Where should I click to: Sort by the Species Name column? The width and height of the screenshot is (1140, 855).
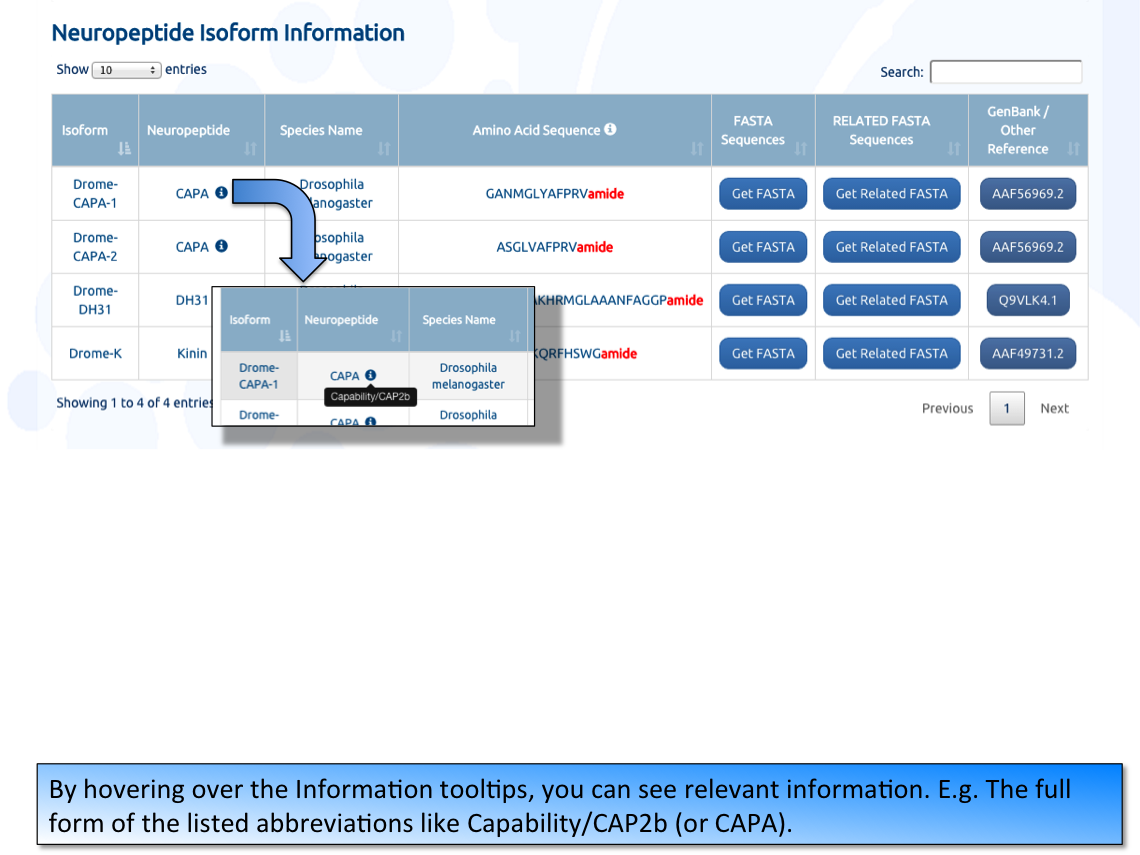(x=332, y=130)
